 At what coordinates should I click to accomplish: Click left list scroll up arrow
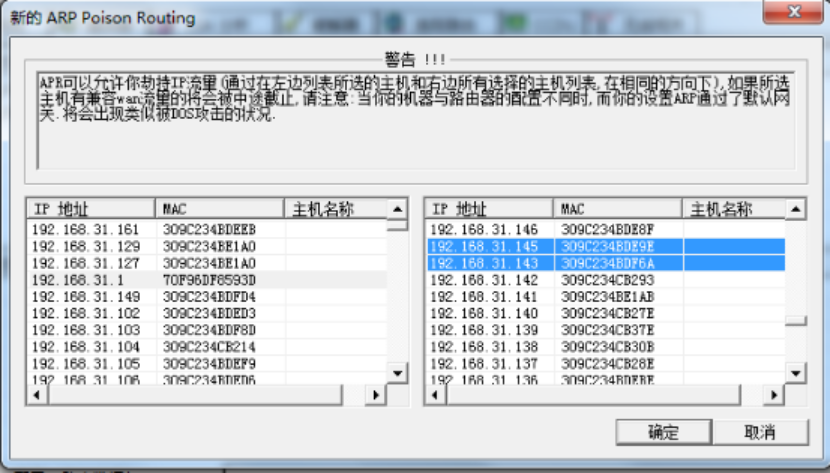coord(397,210)
